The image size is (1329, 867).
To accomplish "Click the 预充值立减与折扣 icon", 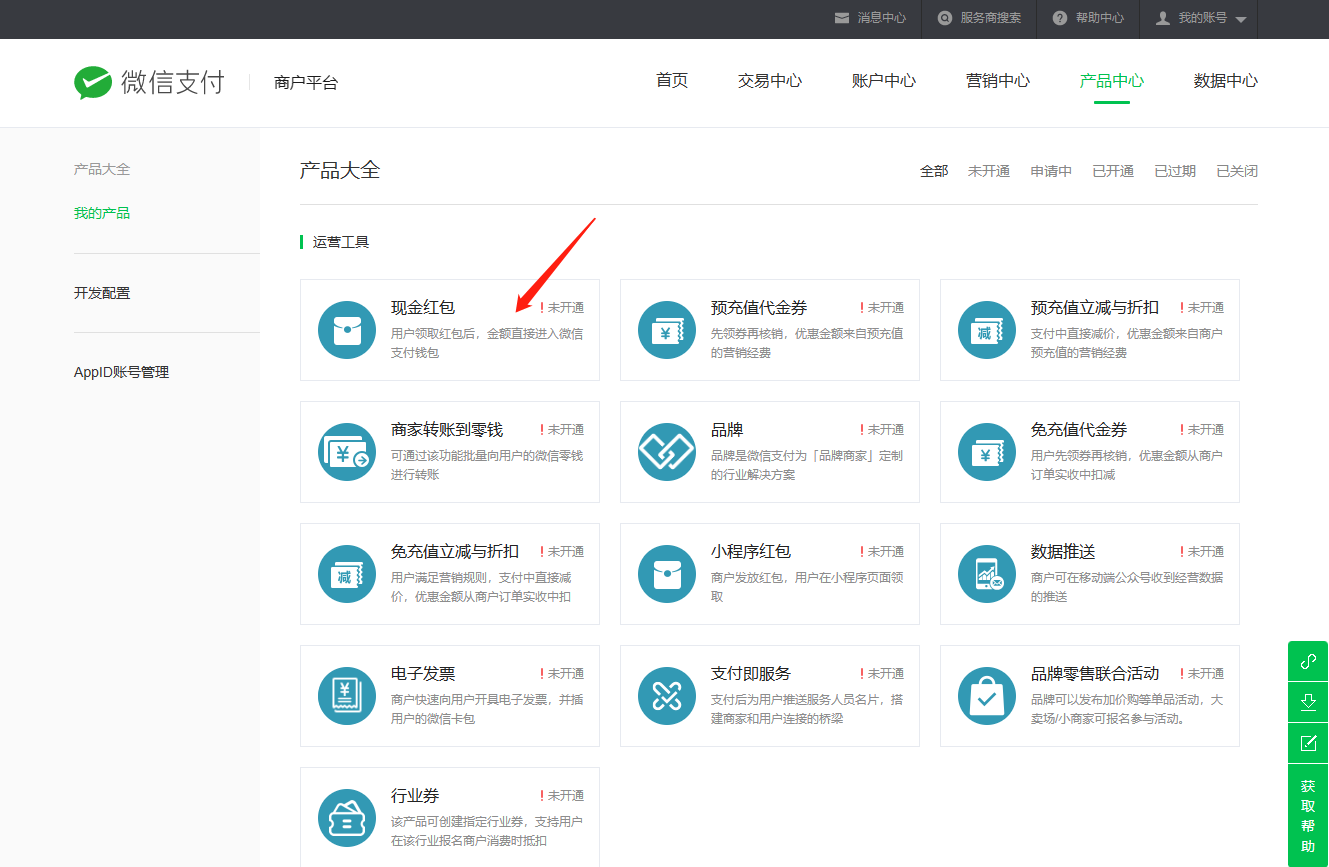I will [987, 330].
